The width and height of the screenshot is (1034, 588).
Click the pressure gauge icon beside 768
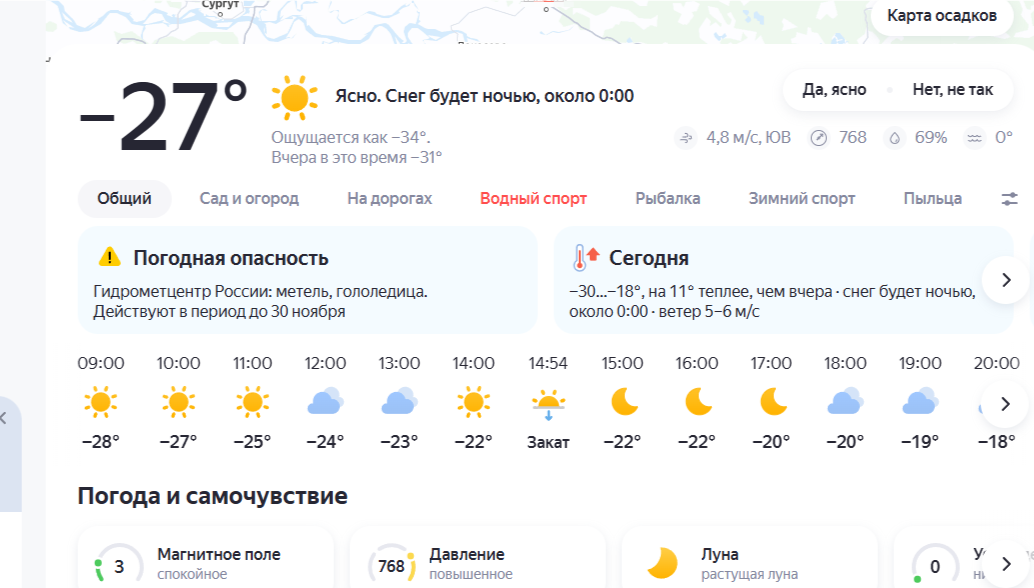tap(818, 138)
